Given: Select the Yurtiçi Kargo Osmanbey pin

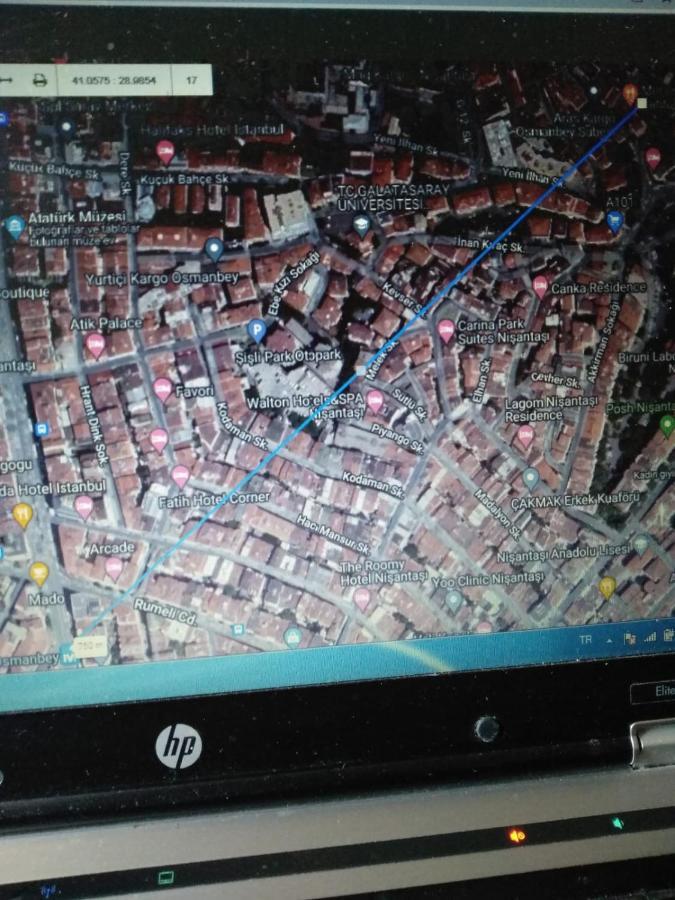Looking at the screenshot, I should coord(214,250).
